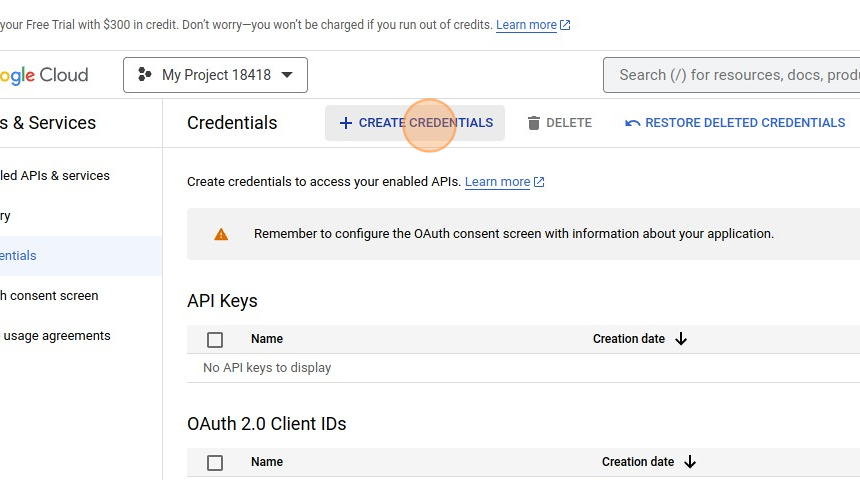The width and height of the screenshot is (860, 480).
Task: Sort OAuth Client IDs by Creation date column
Action: click(638, 462)
